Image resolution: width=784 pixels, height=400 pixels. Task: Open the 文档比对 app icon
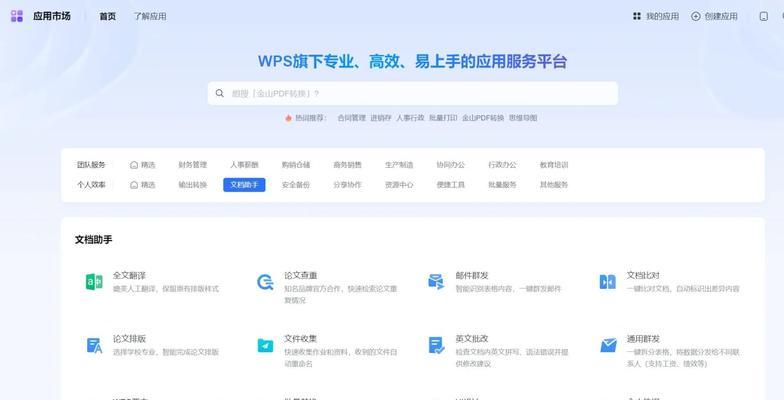click(608, 282)
